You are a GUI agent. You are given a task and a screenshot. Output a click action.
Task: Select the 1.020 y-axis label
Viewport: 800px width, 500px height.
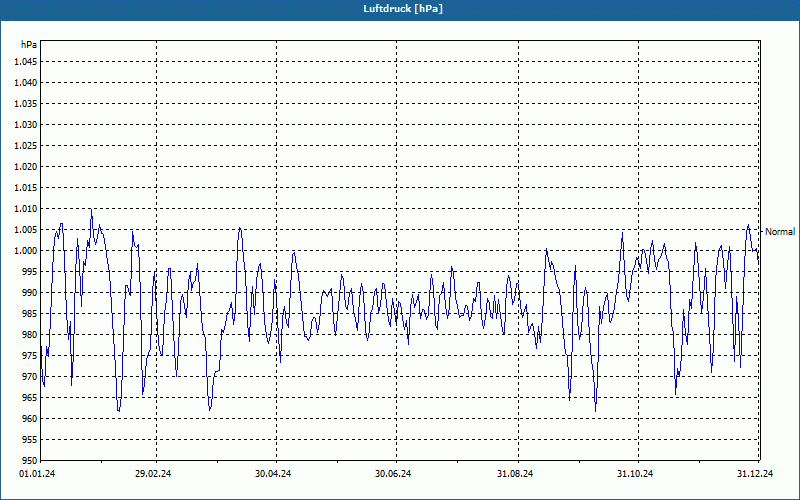(26, 167)
